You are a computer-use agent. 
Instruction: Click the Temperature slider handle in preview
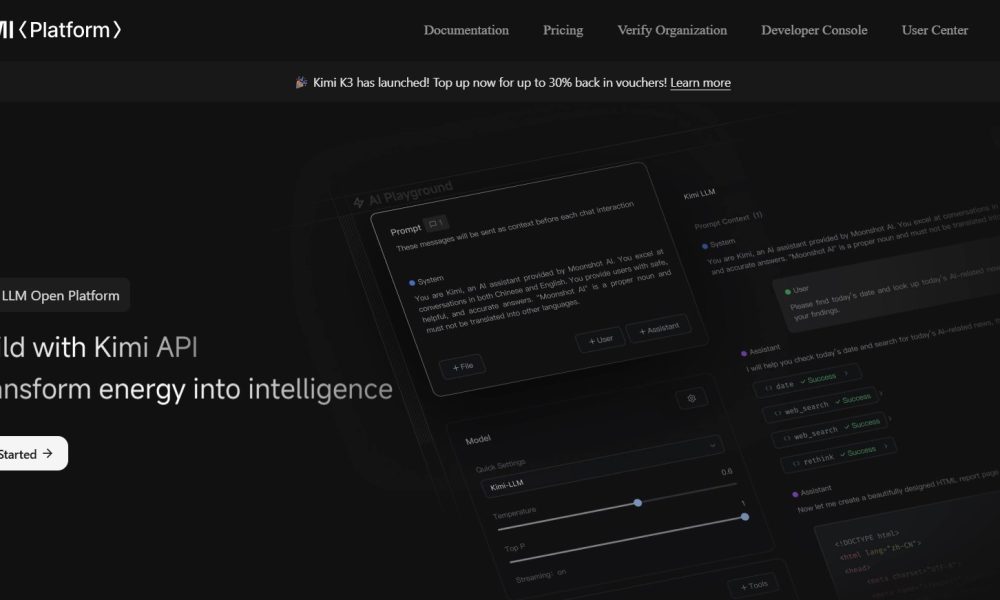click(x=638, y=503)
